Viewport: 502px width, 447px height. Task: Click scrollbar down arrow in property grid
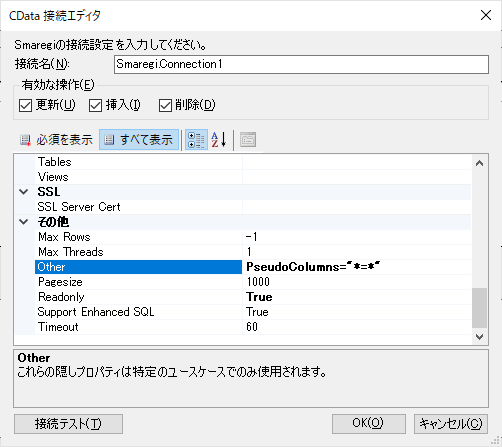[x=479, y=337]
